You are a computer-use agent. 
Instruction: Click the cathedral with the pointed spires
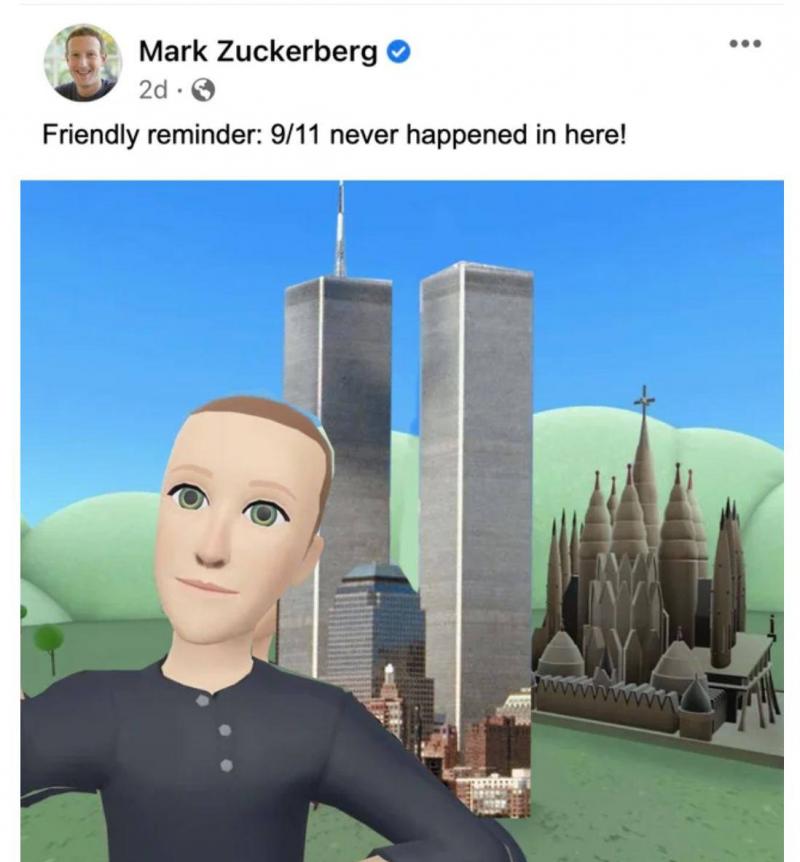[654, 583]
